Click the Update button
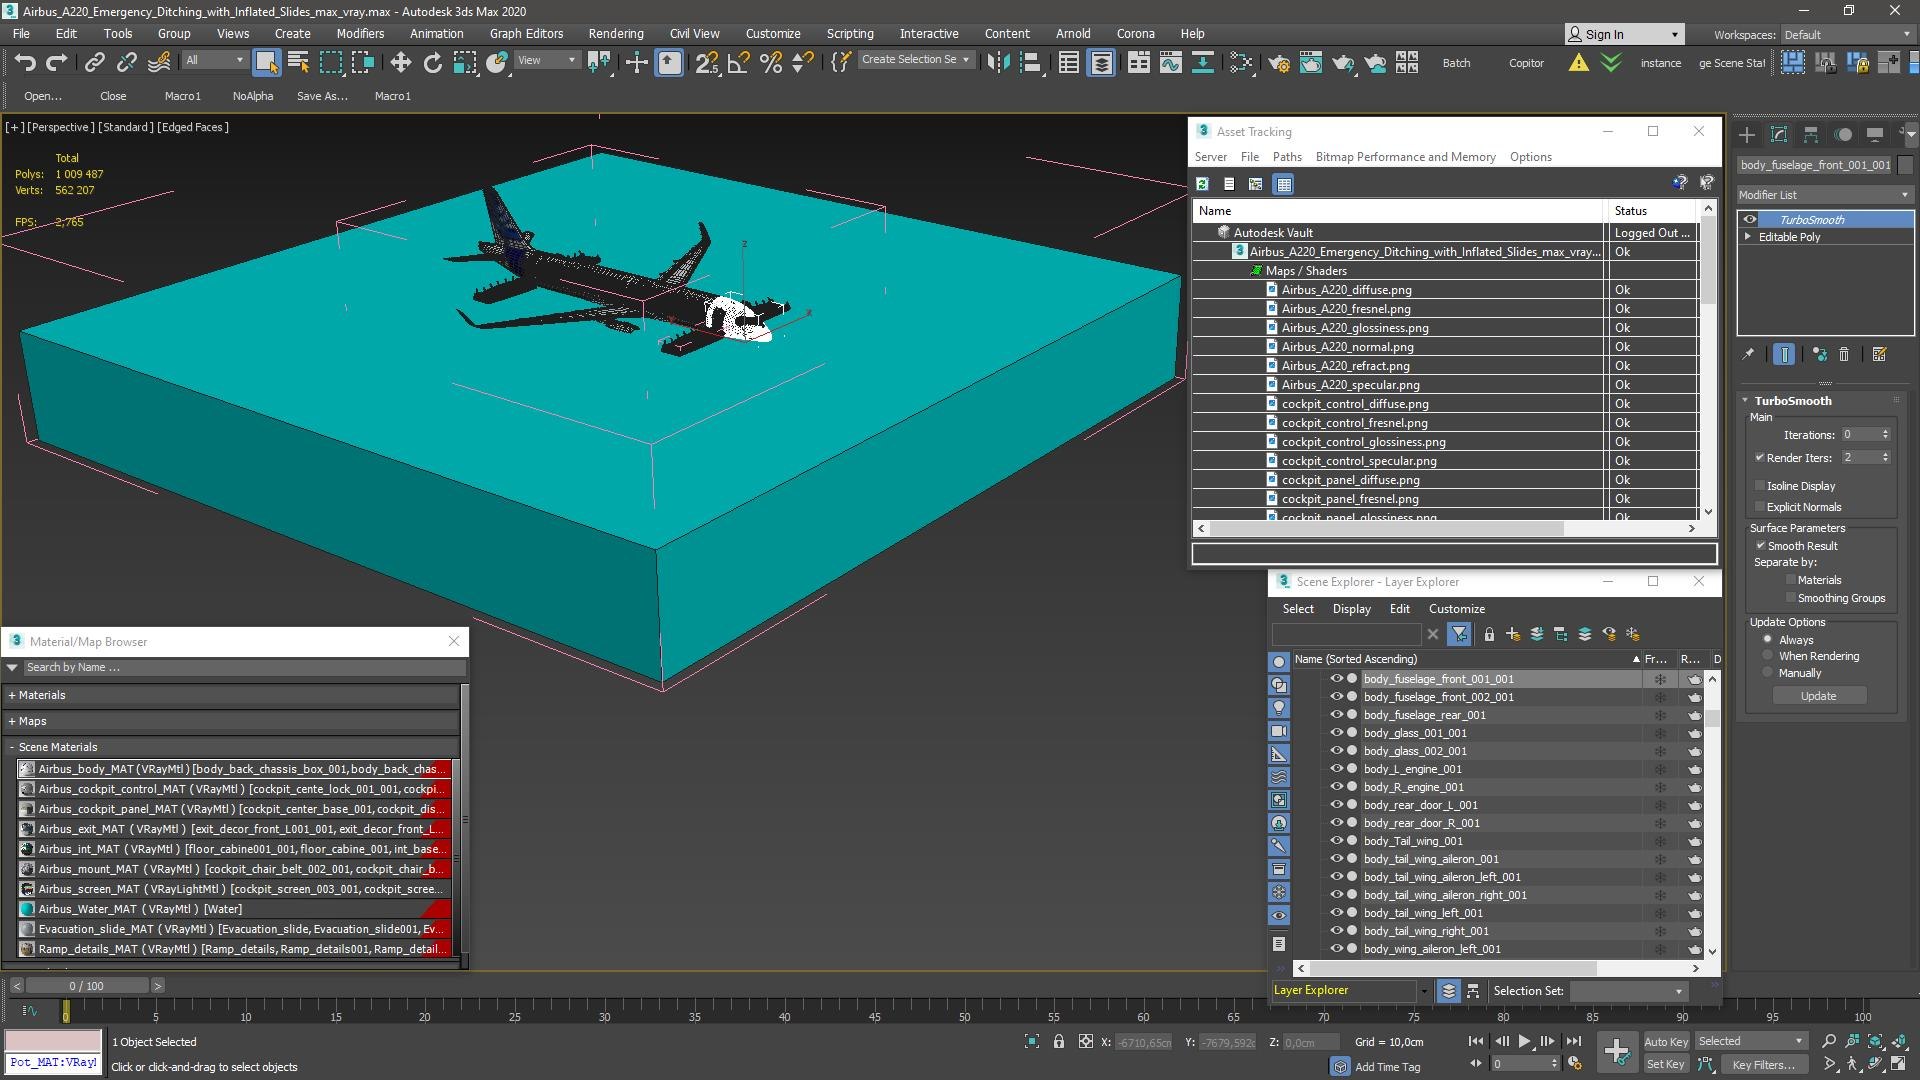 (1818, 696)
